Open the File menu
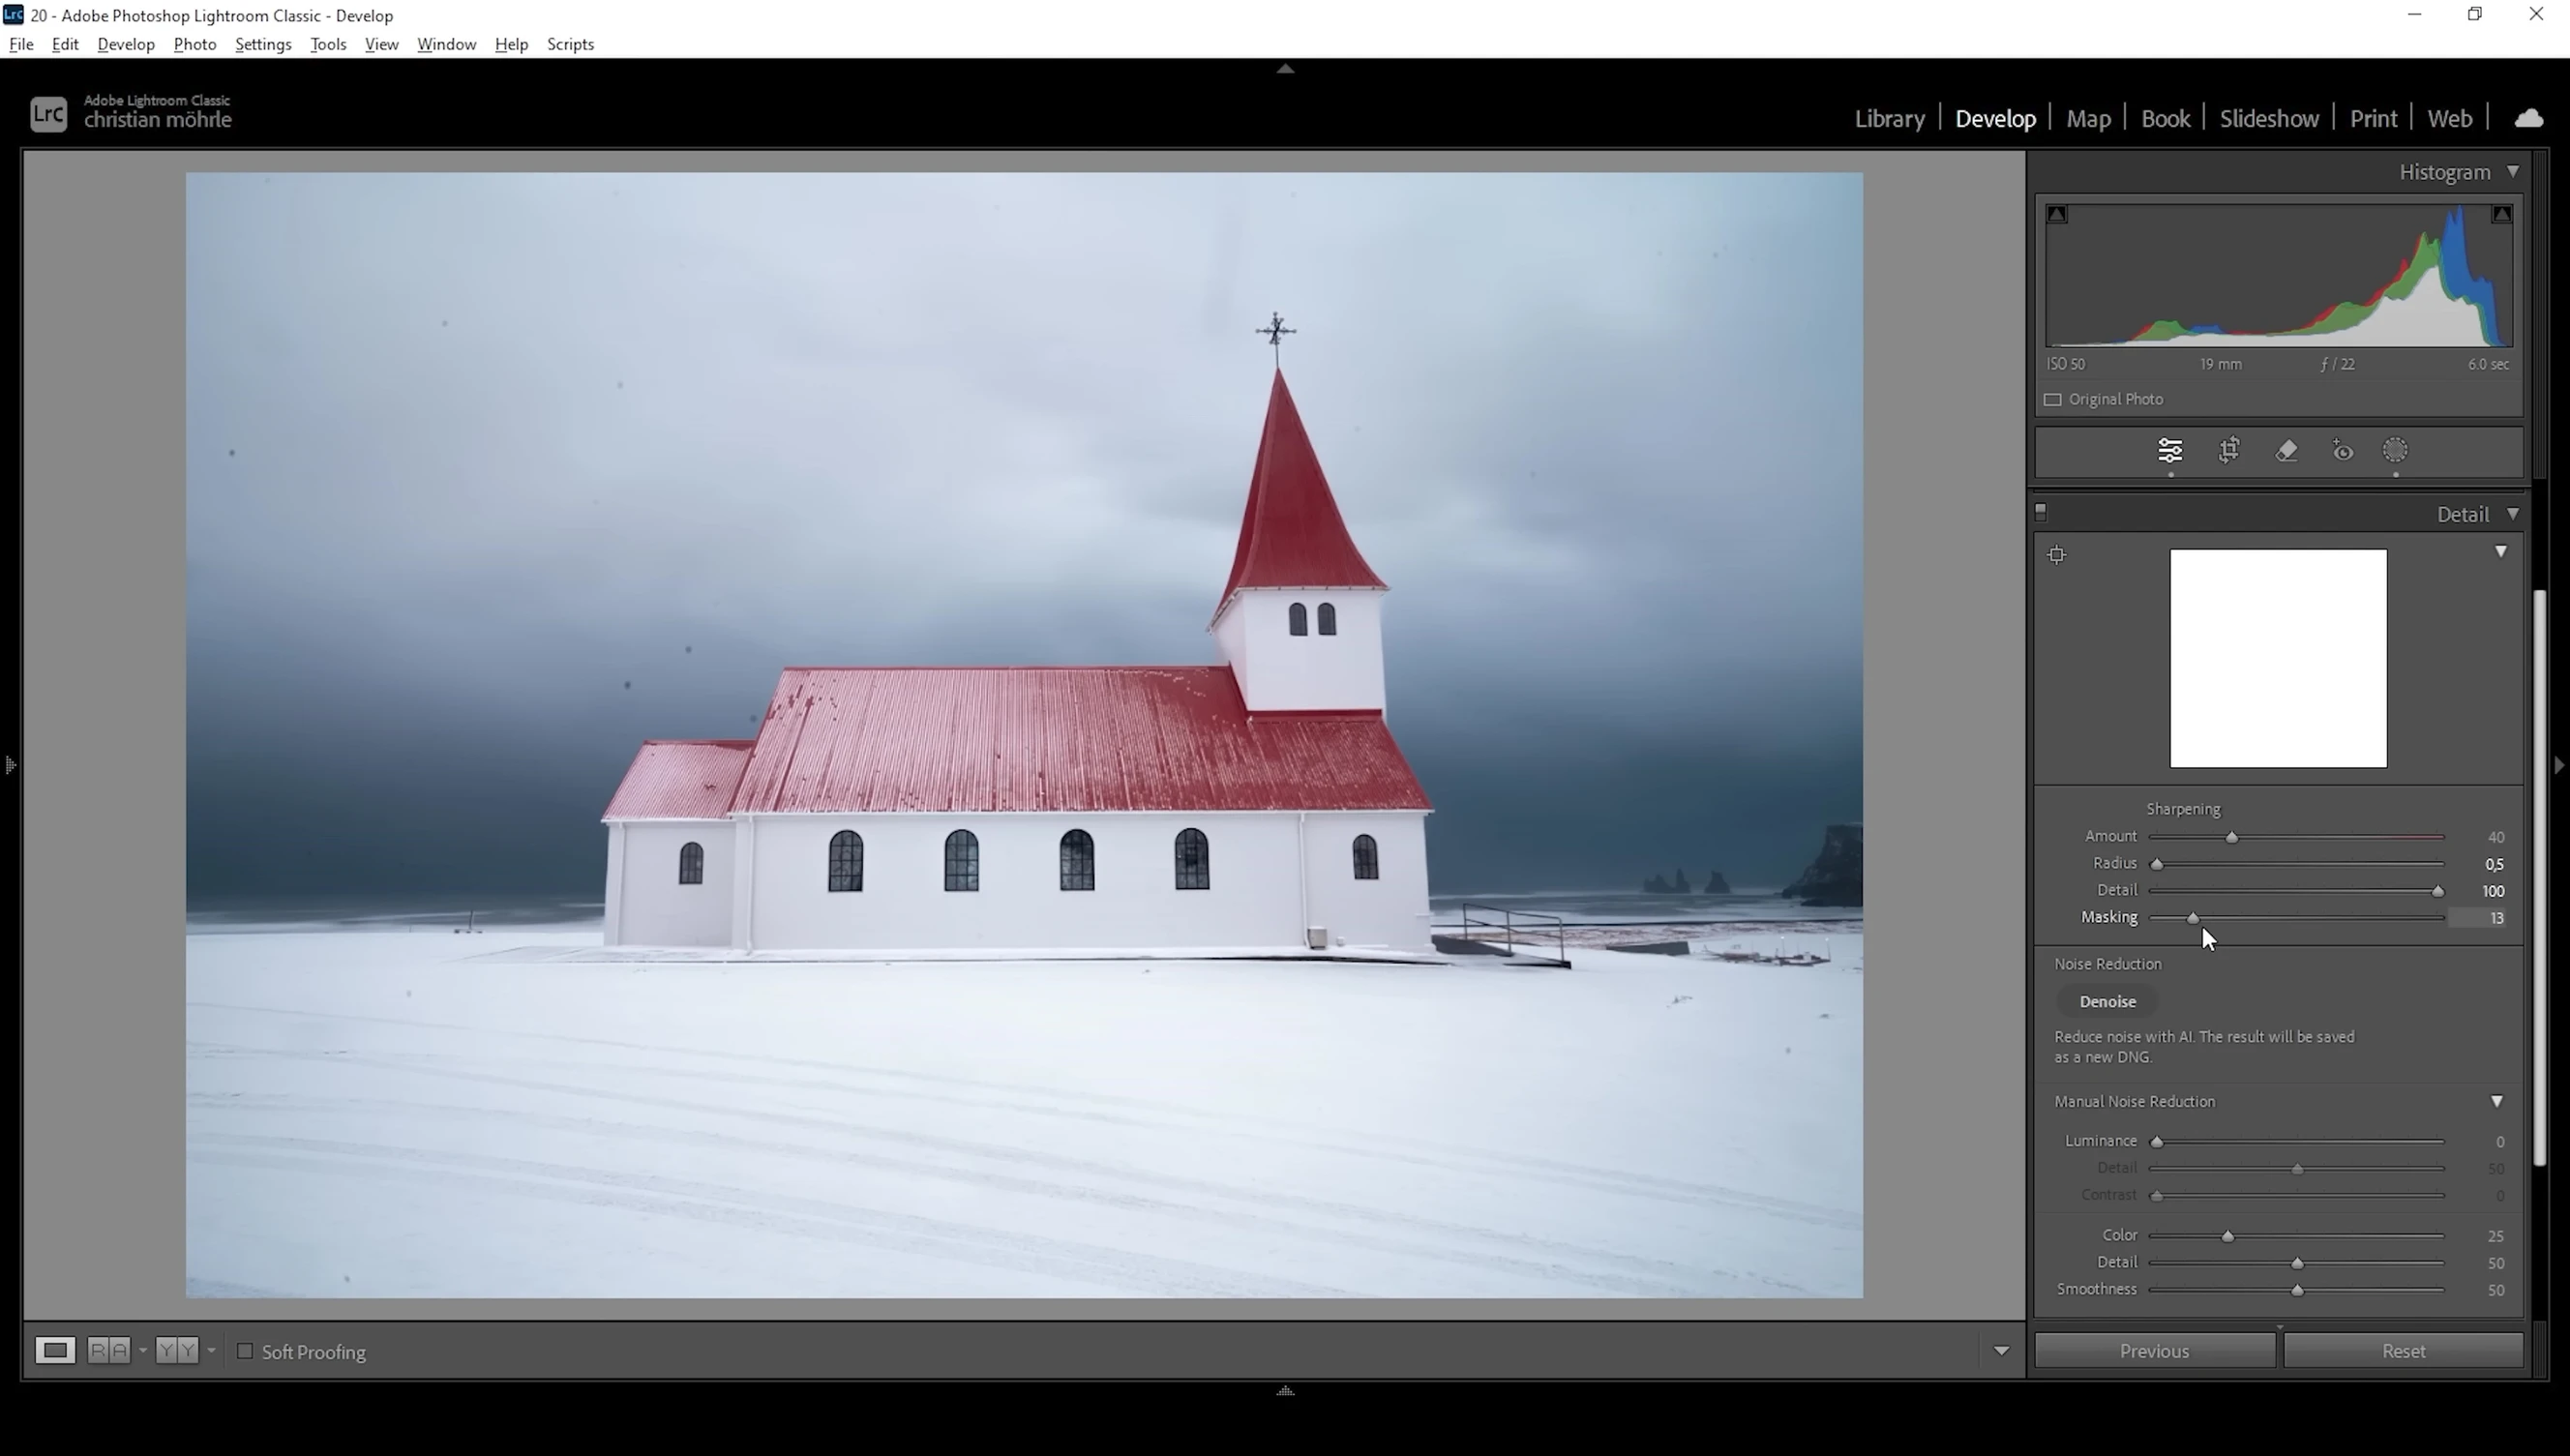The image size is (2570, 1456). click(21, 44)
